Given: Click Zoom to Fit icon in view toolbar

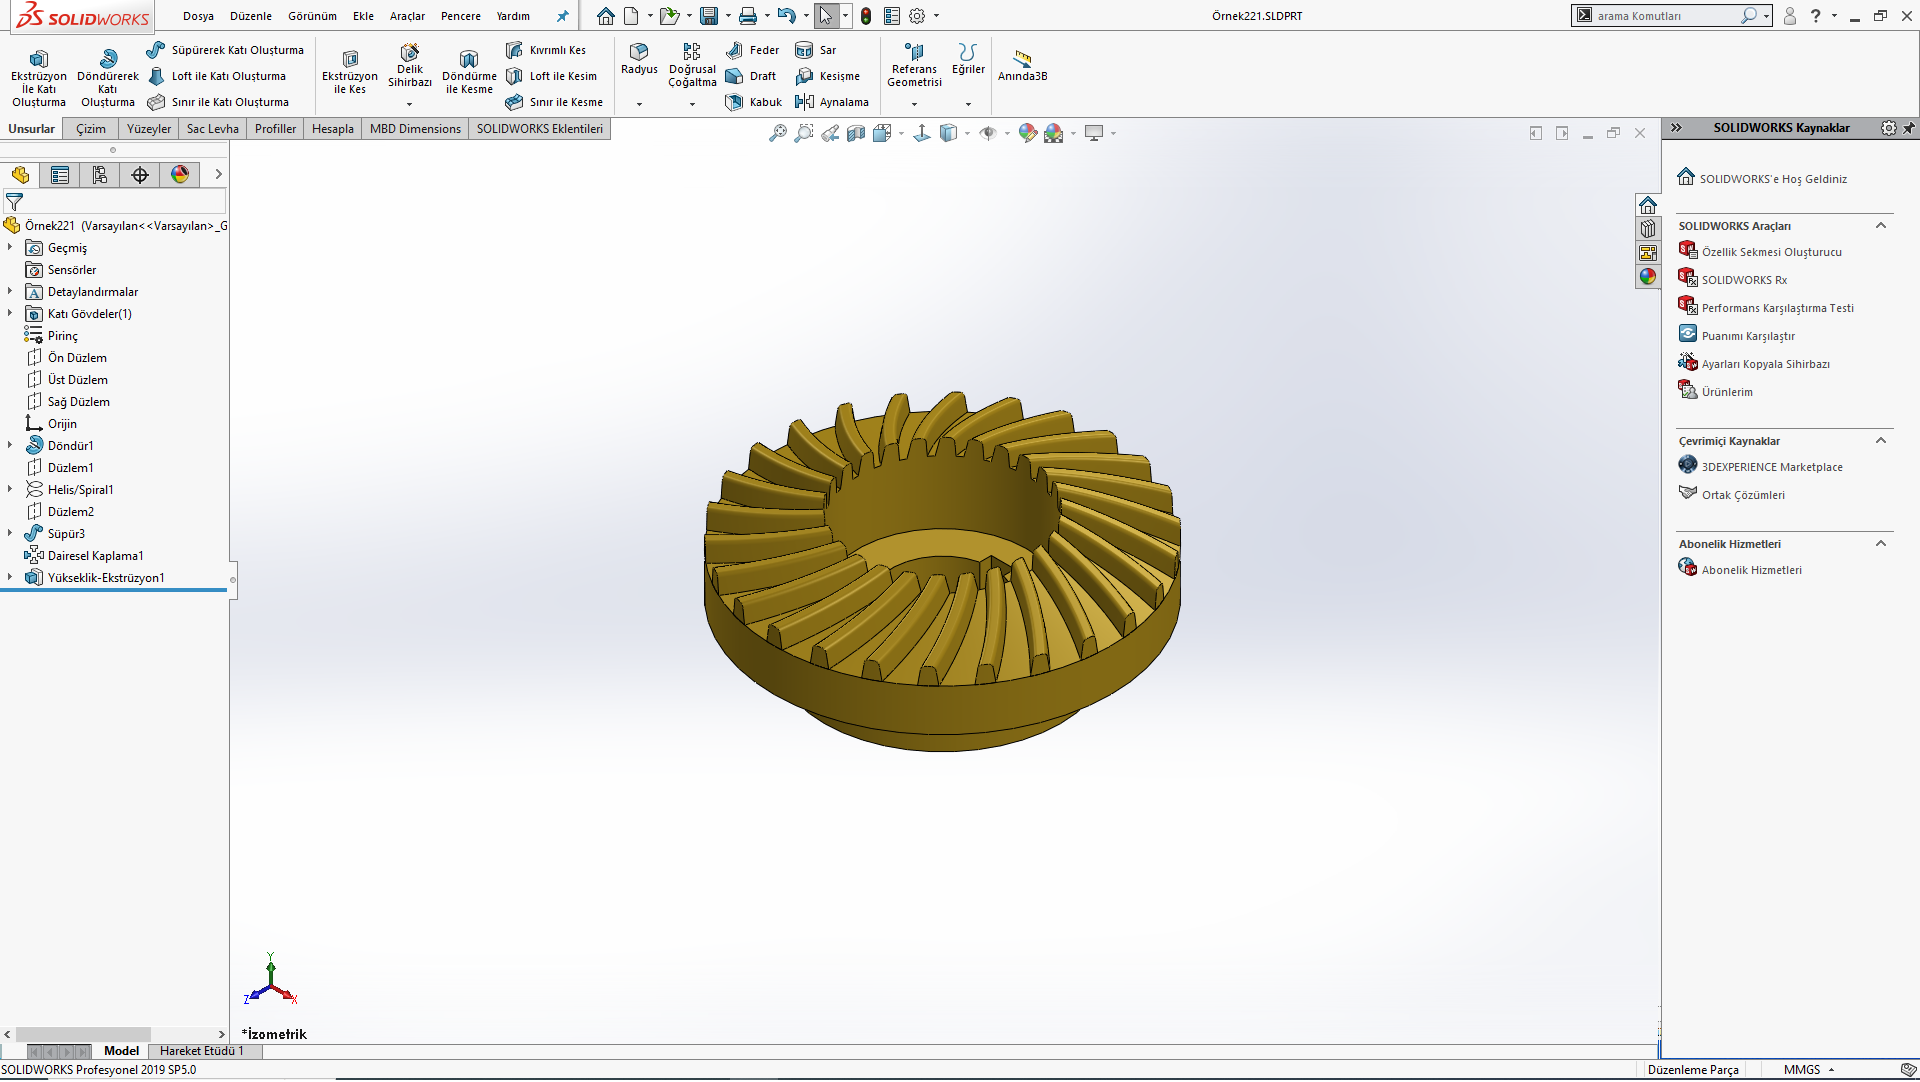Looking at the screenshot, I should (x=777, y=133).
